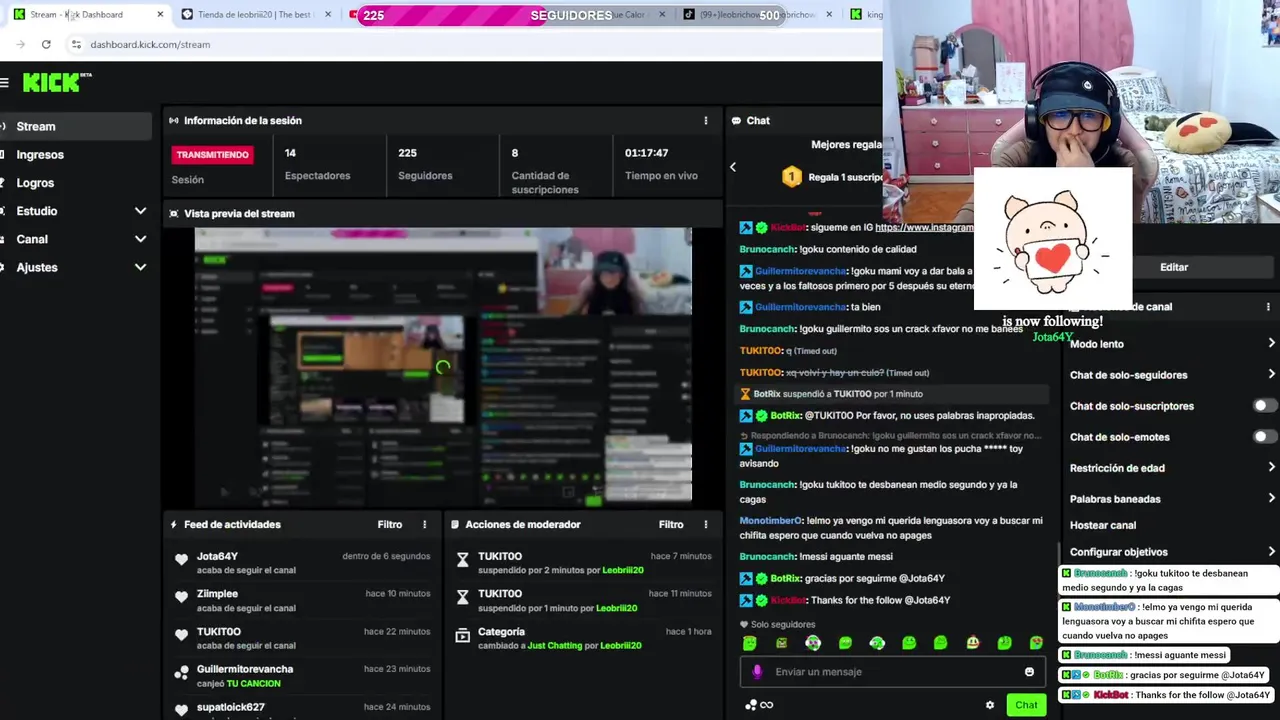Open the three-dot menu for Acciones de moderador
Image resolution: width=1280 pixels, height=720 pixels.
[x=705, y=524]
